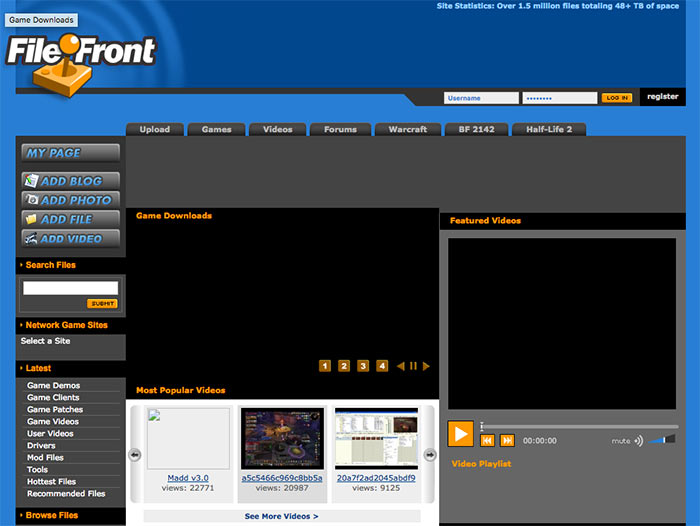The image size is (700, 526).
Task: Open the Add File page
Action: 71,219
